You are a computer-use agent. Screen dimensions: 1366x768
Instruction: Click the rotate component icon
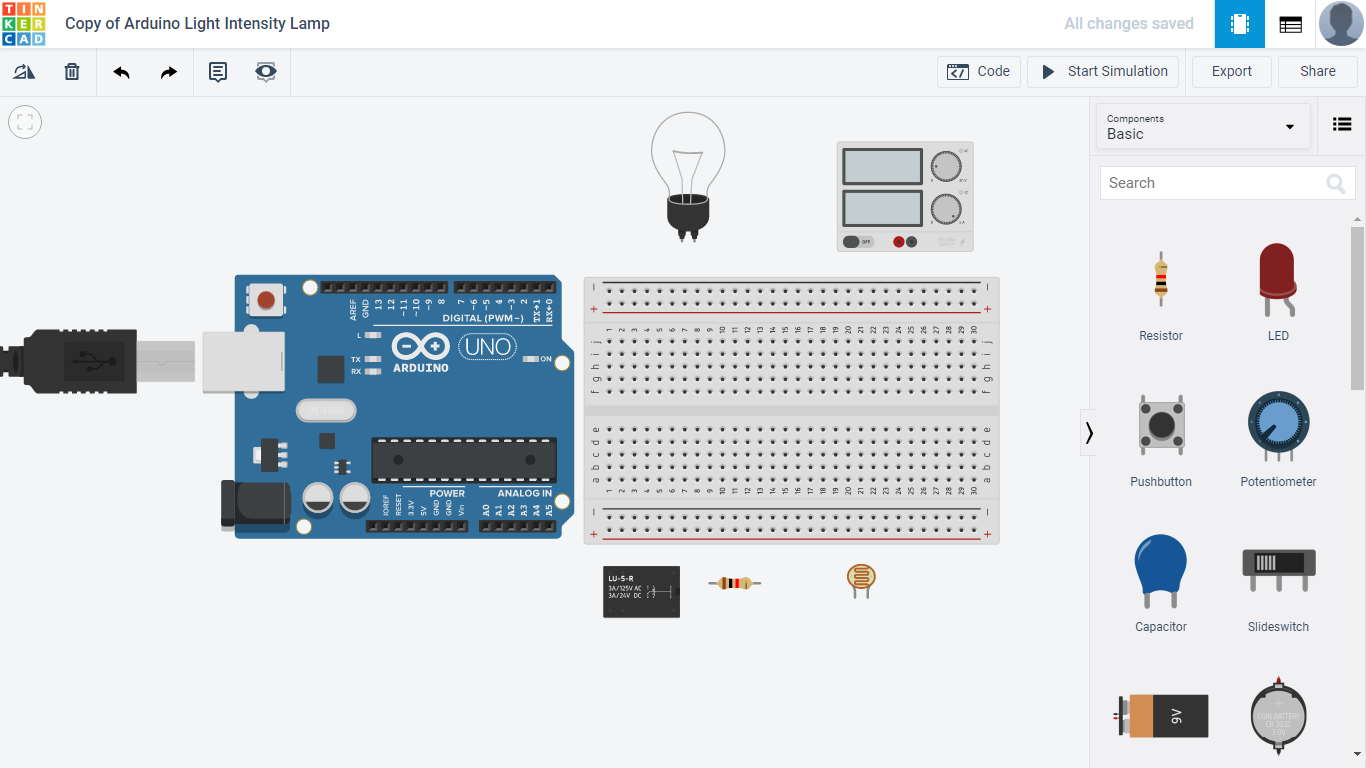tap(24, 72)
